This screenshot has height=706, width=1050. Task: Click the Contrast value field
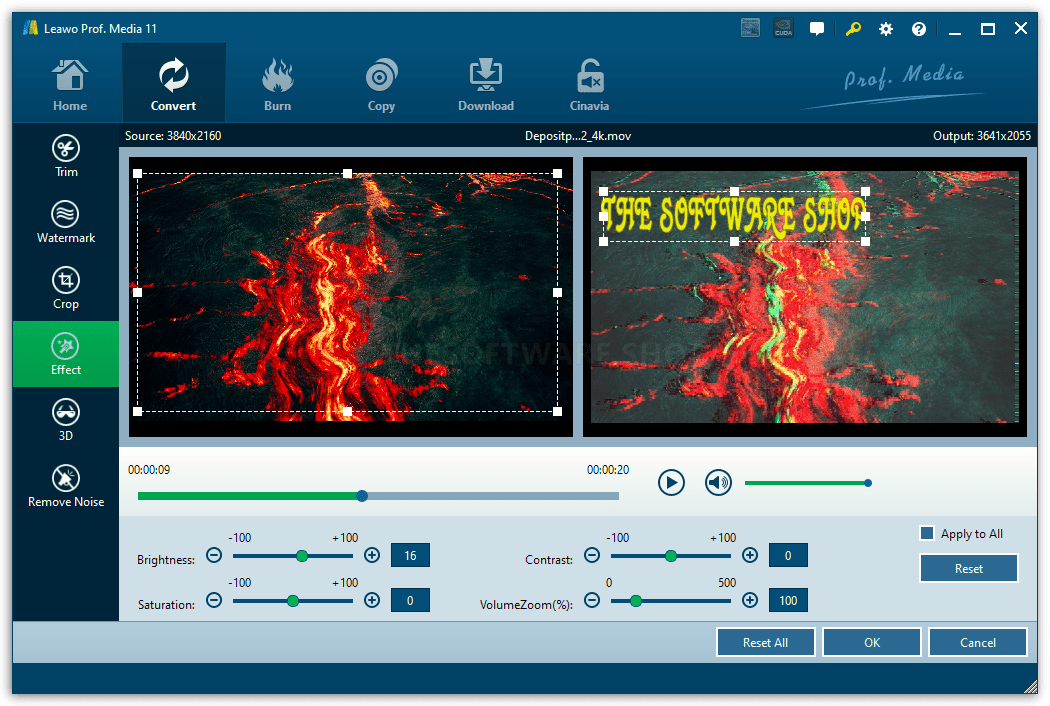(788, 555)
